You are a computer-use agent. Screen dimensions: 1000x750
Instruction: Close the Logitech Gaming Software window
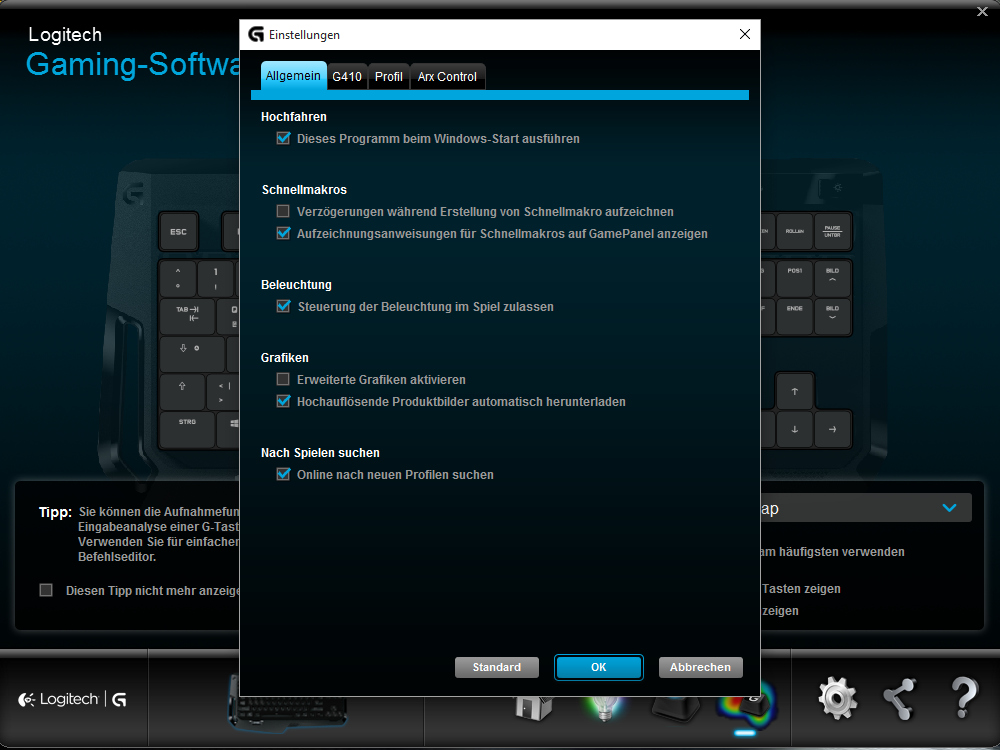tap(982, 11)
